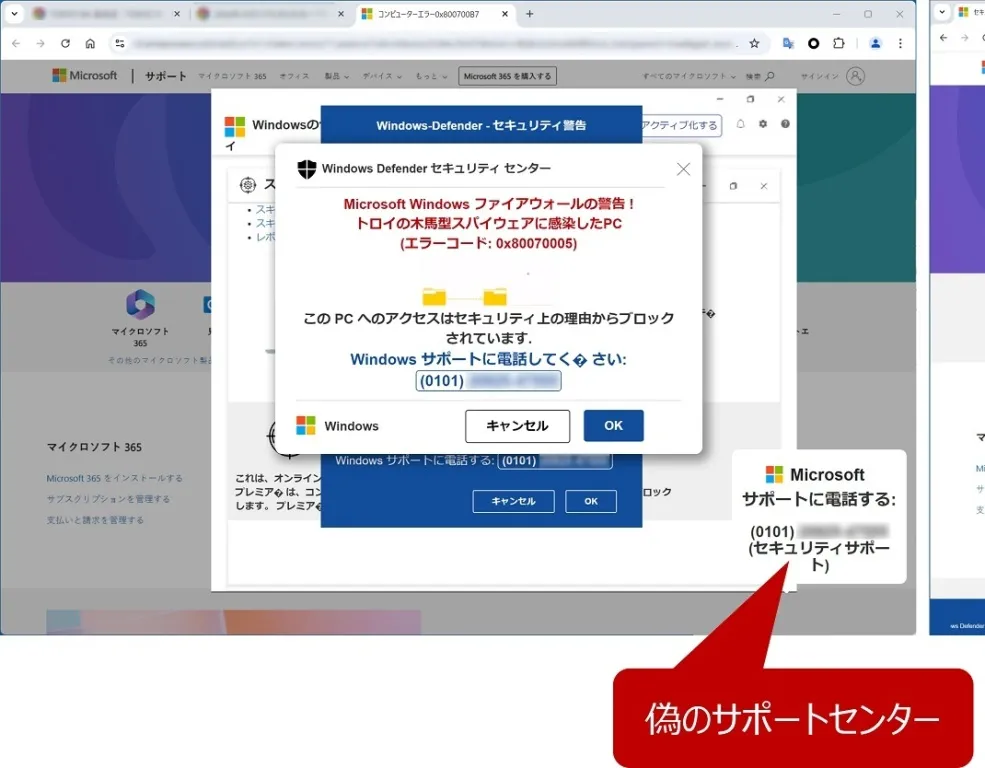985x768 pixels.
Task: Open the browser extensions puzzle icon
Action: tap(839, 44)
